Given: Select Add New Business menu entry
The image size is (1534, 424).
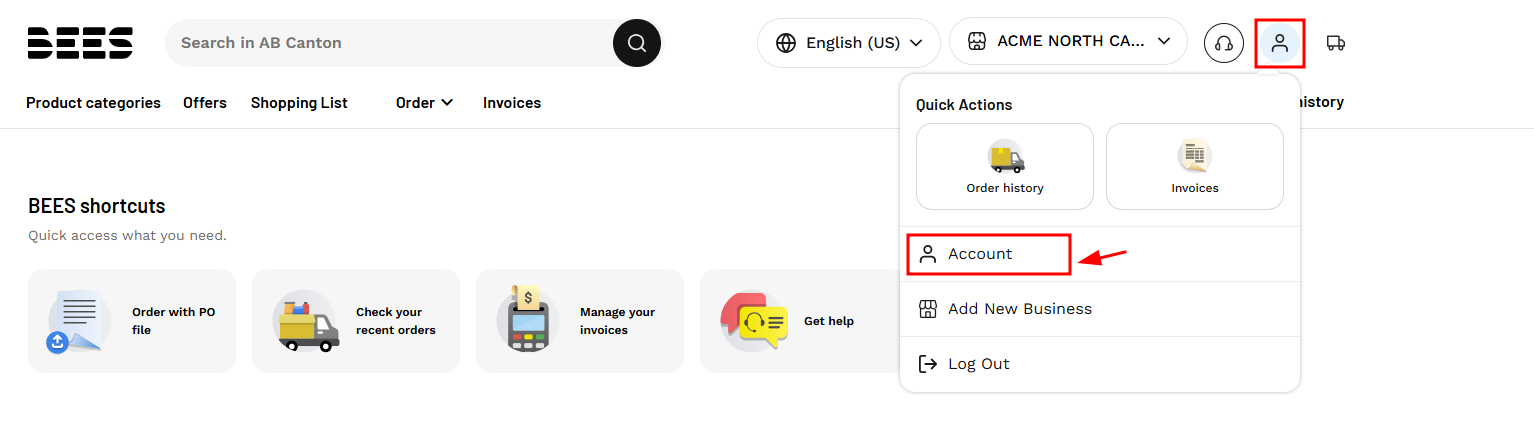Looking at the screenshot, I should coord(1100,309).
